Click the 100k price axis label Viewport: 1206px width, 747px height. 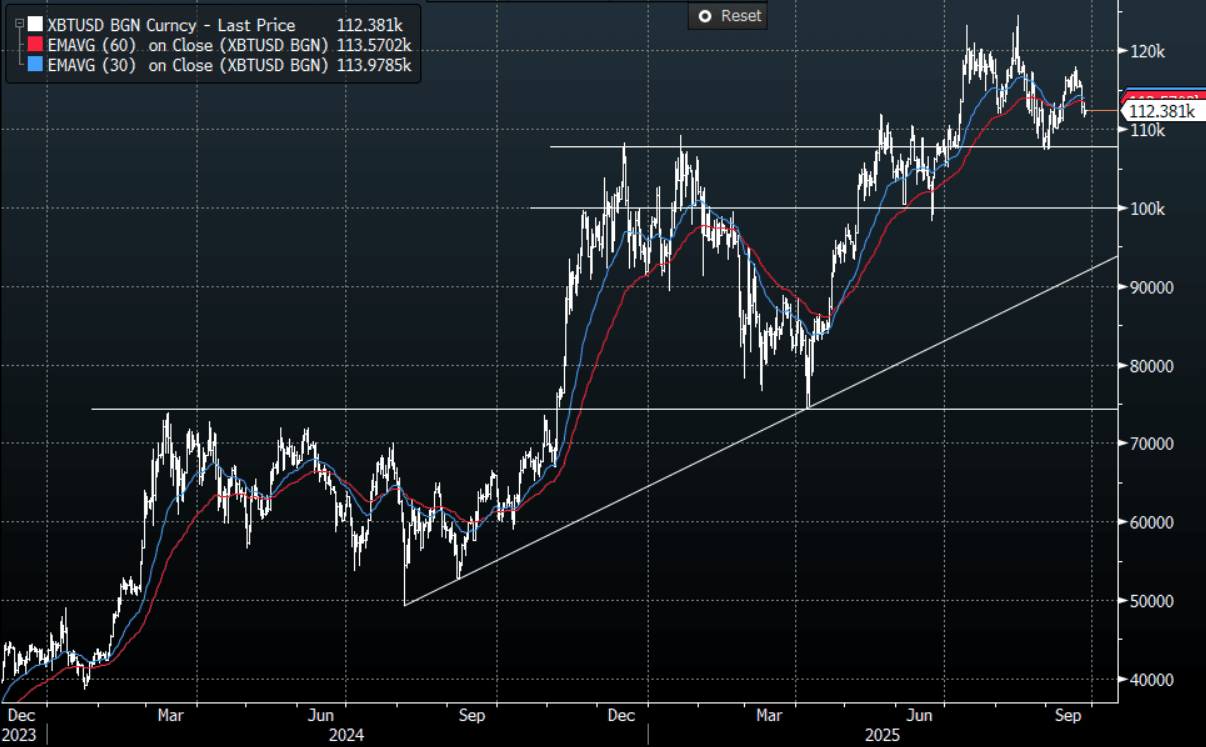point(1147,209)
